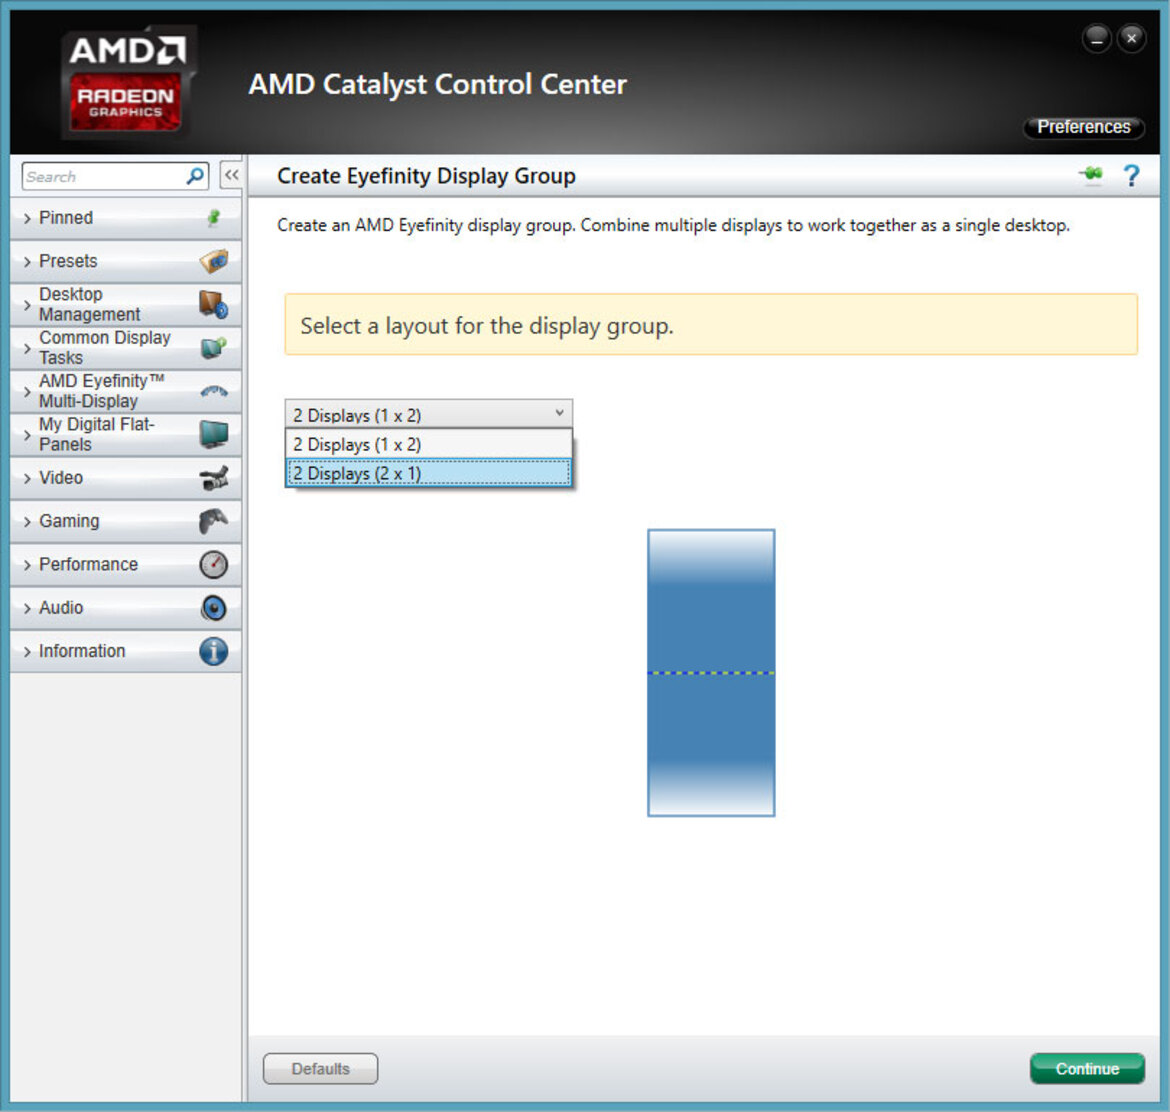Click the Create Eyefinity Display Group heading

426,176
